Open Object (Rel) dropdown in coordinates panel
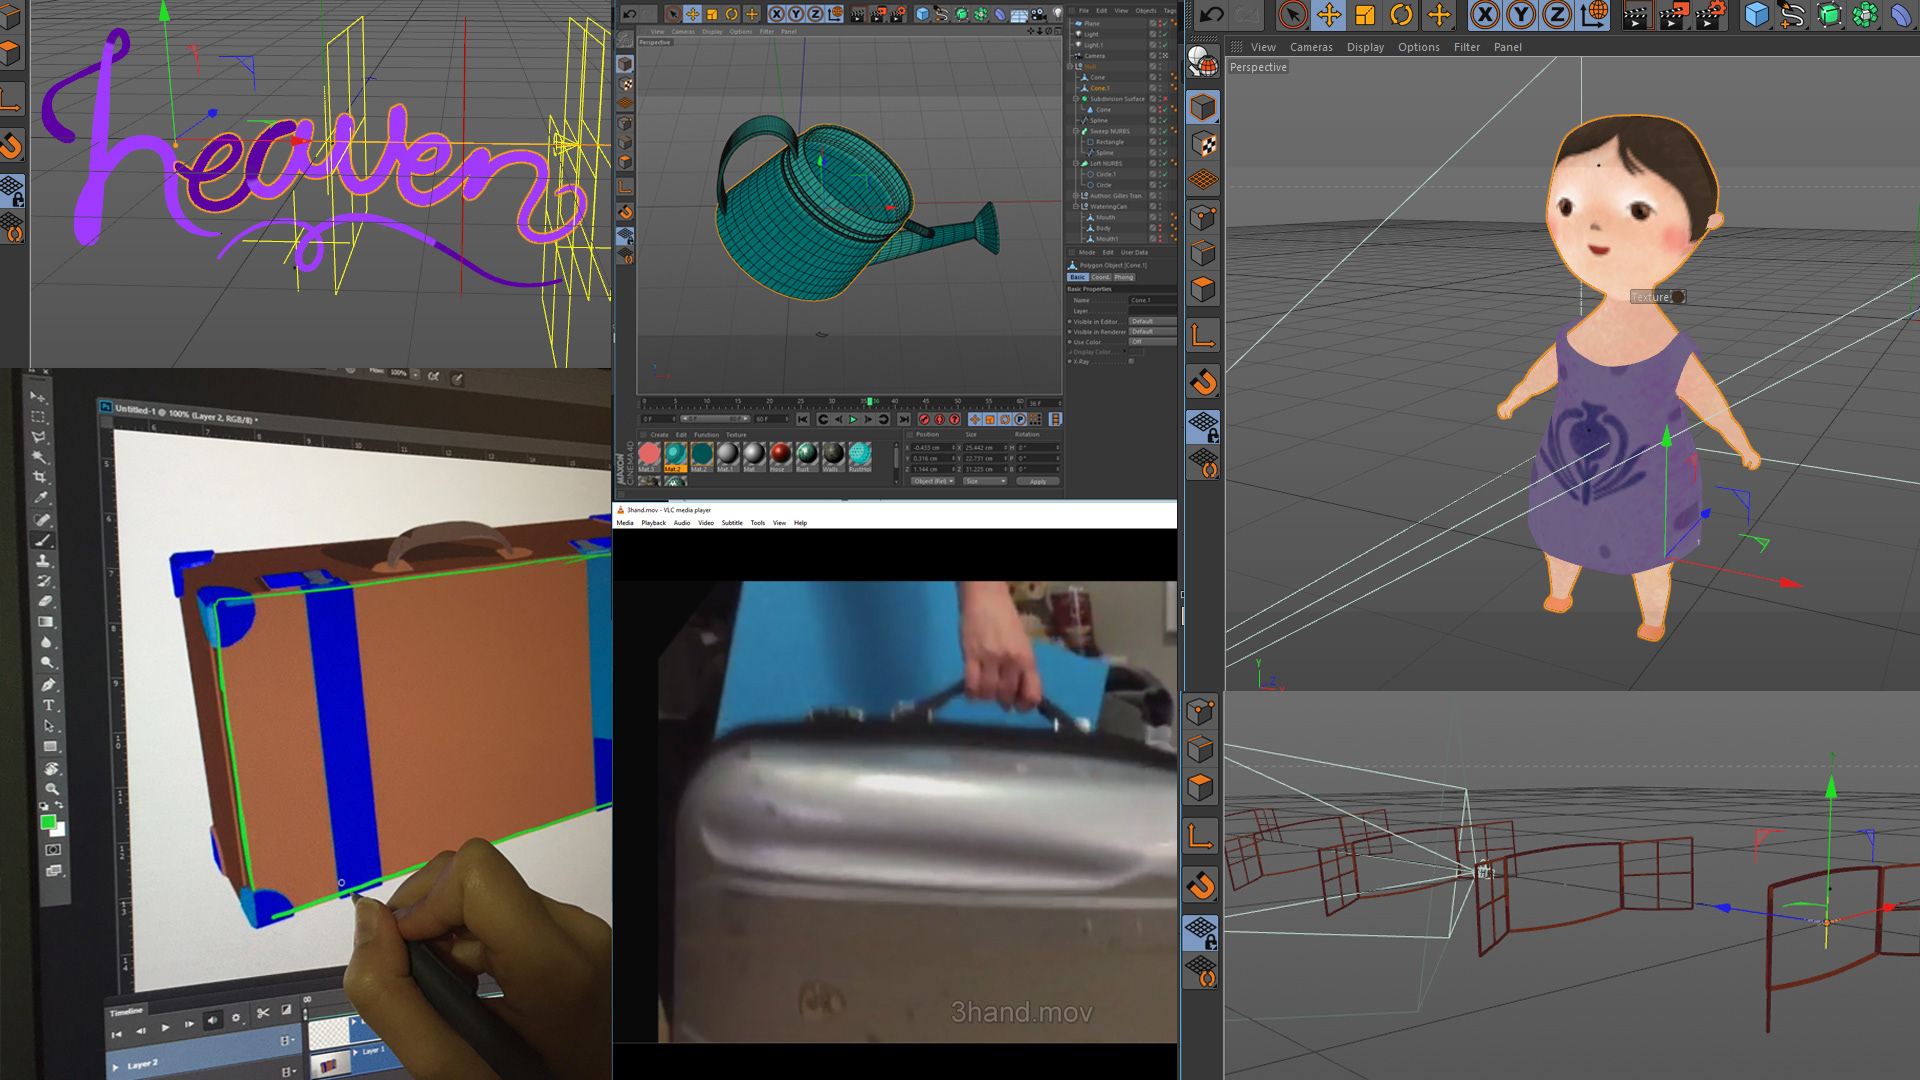Screen dimensions: 1920x1080 (x=933, y=481)
